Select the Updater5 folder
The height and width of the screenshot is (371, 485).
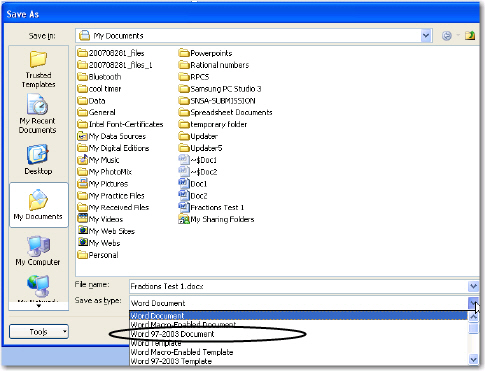click(x=200, y=148)
